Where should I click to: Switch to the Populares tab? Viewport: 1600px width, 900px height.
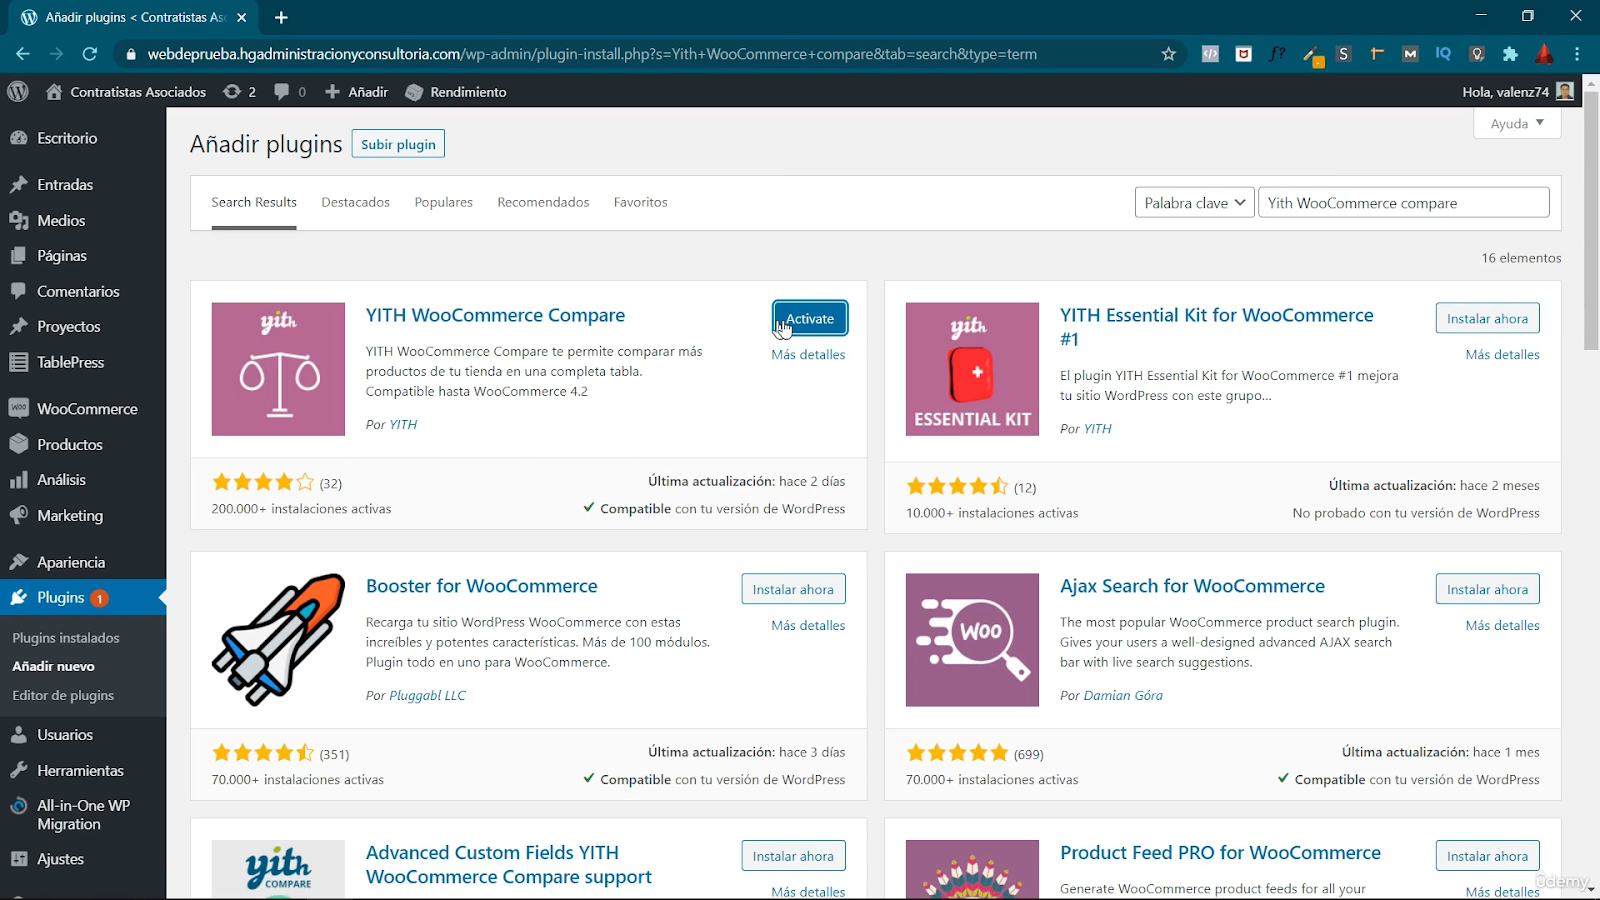443,202
